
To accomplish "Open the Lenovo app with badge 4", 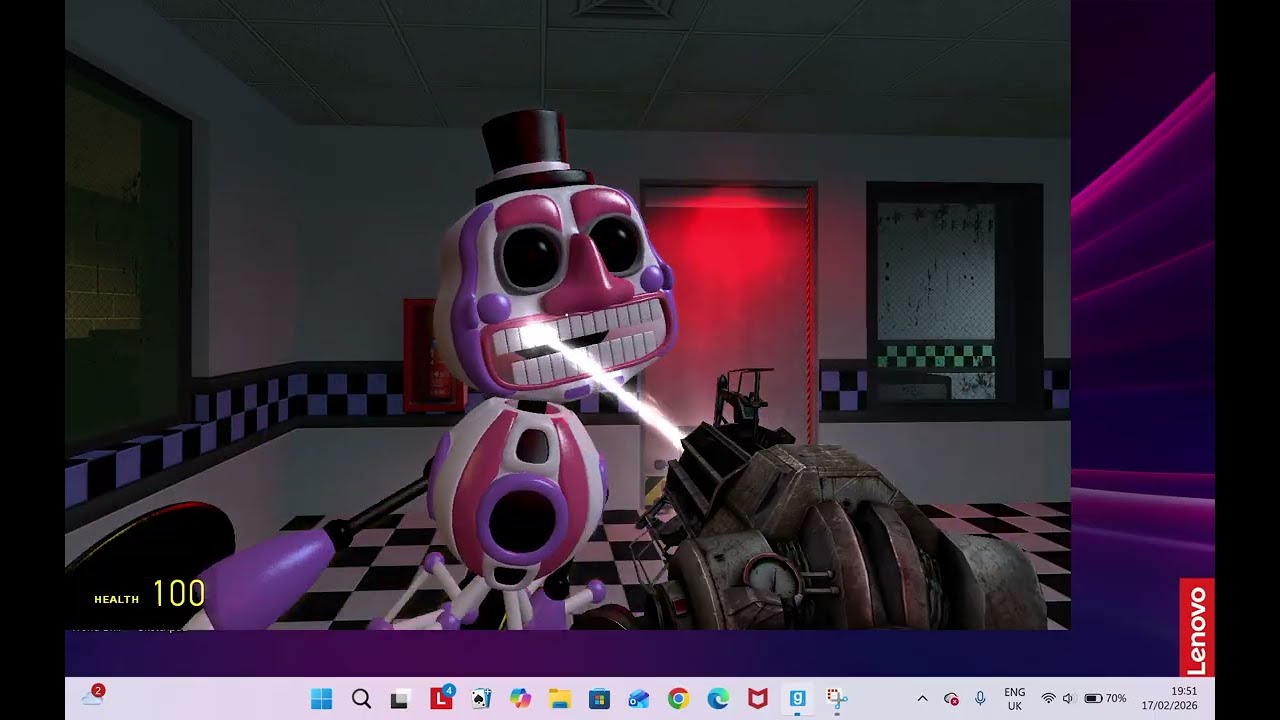I will [441, 699].
